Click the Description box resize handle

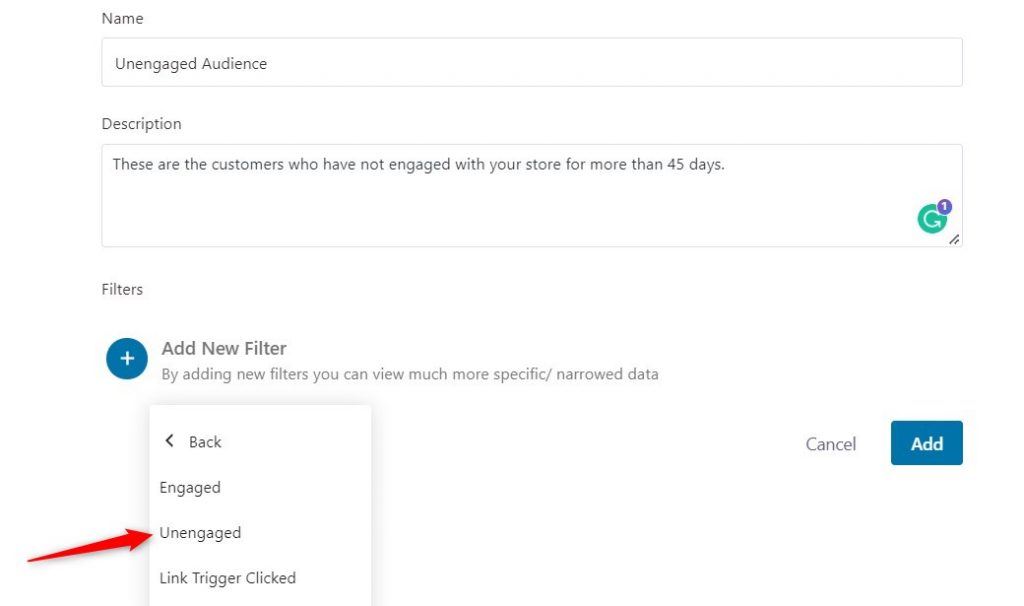pyautogui.click(x=954, y=240)
